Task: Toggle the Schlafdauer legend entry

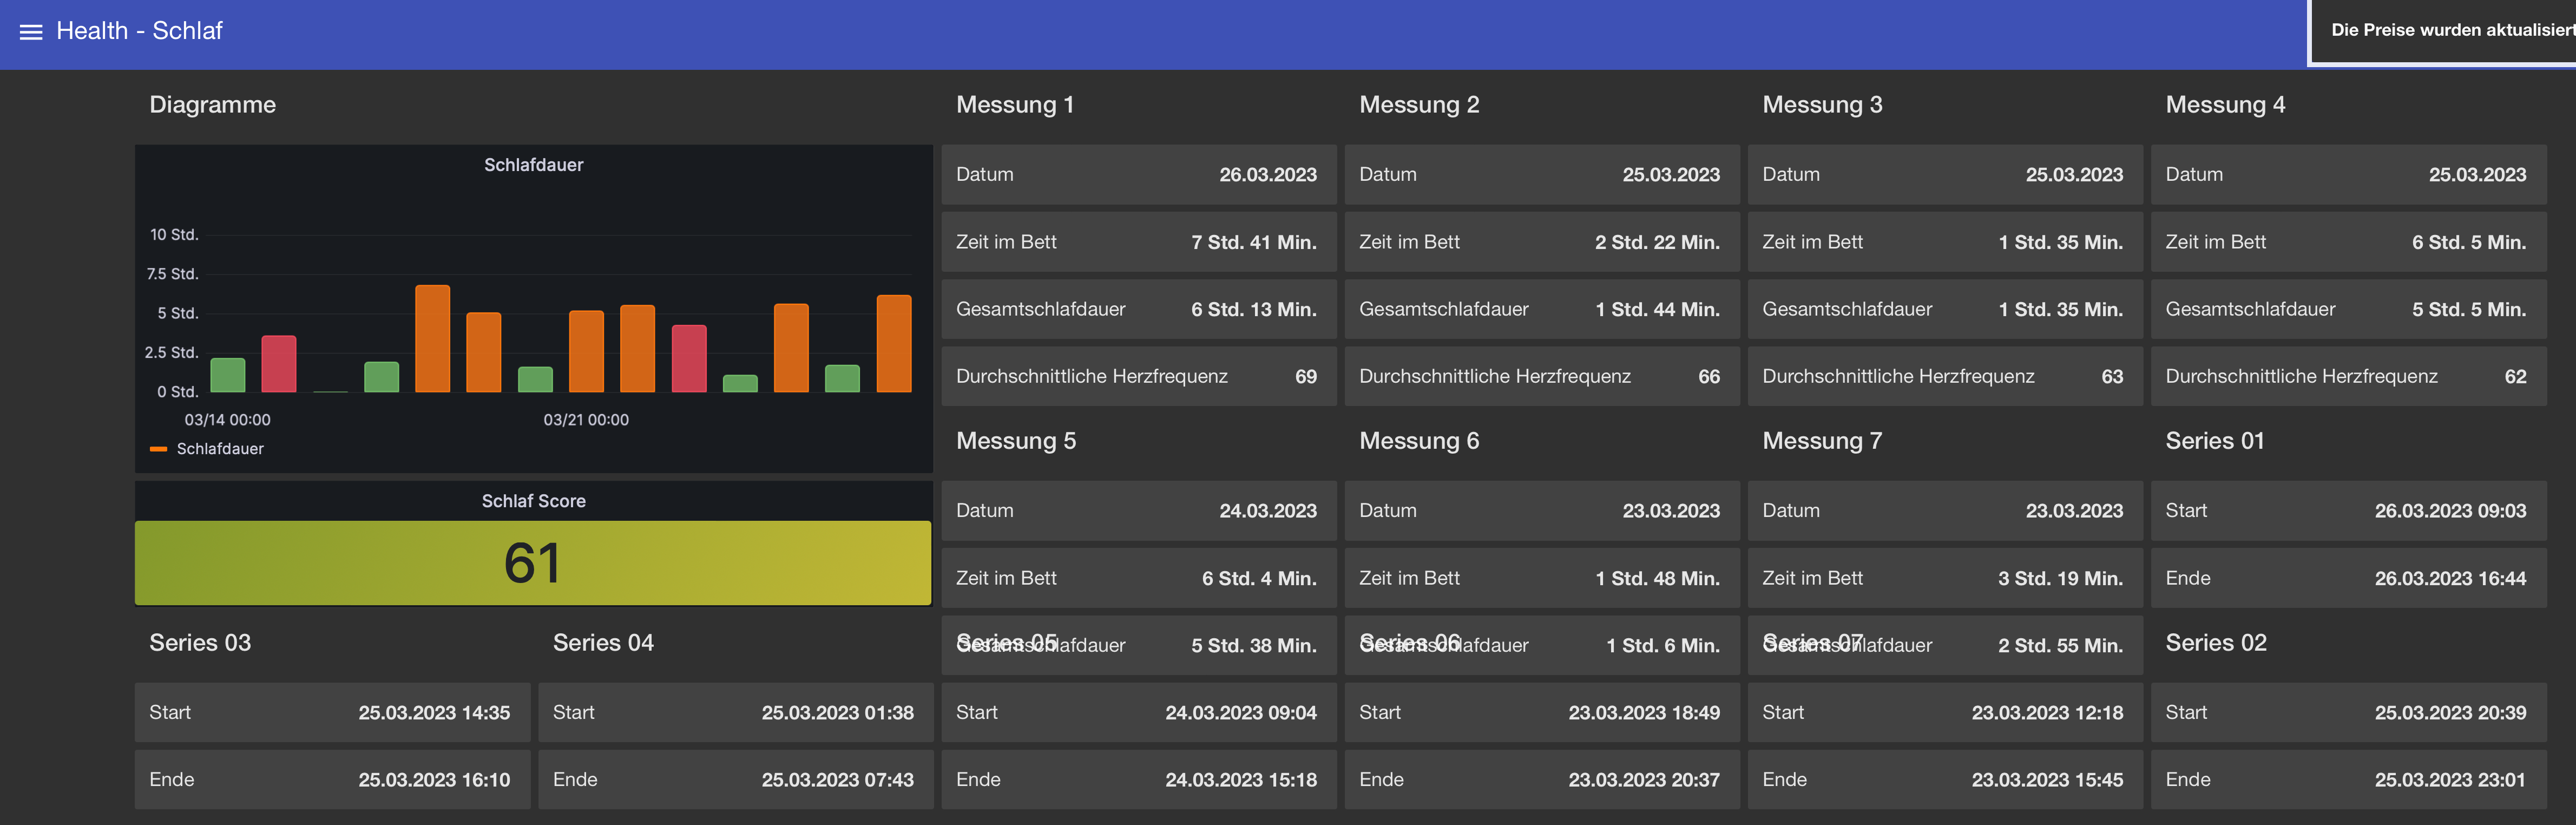Action: tap(220, 449)
